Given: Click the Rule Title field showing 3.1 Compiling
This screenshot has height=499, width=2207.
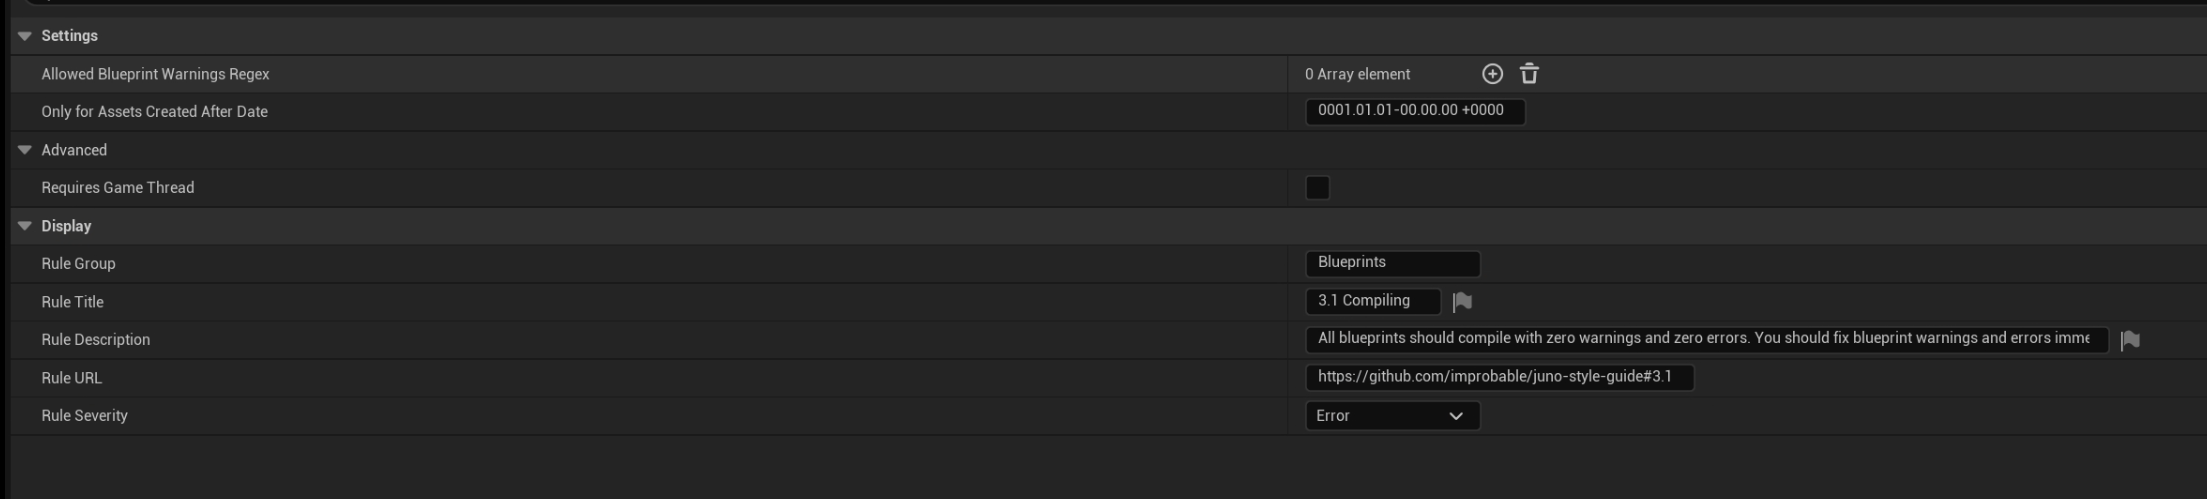Looking at the screenshot, I should click(1372, 301).
